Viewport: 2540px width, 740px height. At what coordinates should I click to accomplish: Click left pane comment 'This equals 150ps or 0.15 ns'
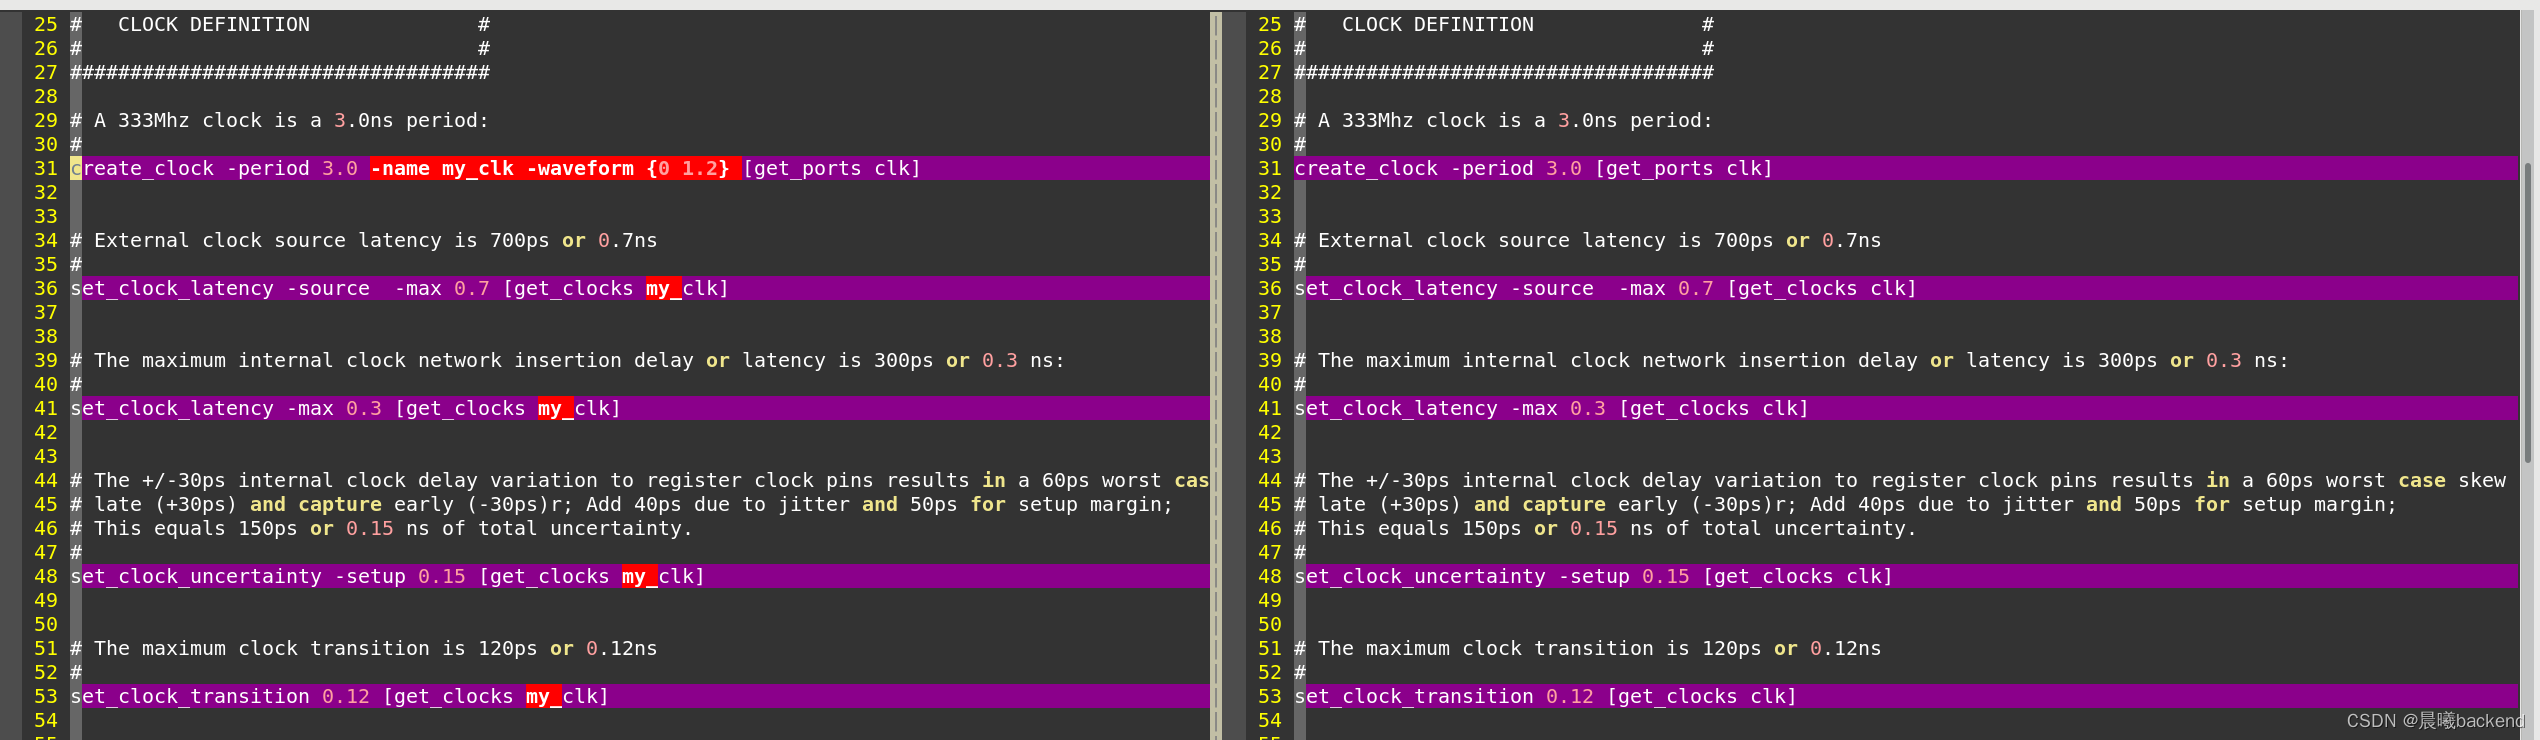(262, 528)
